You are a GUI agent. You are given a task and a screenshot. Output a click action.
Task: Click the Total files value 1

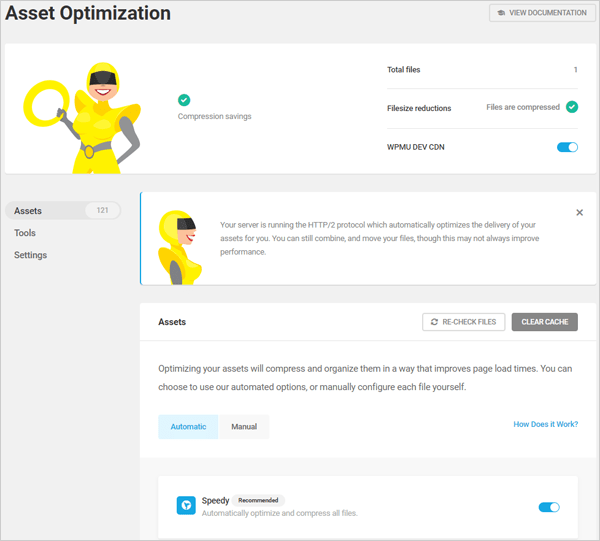point(575,70)
